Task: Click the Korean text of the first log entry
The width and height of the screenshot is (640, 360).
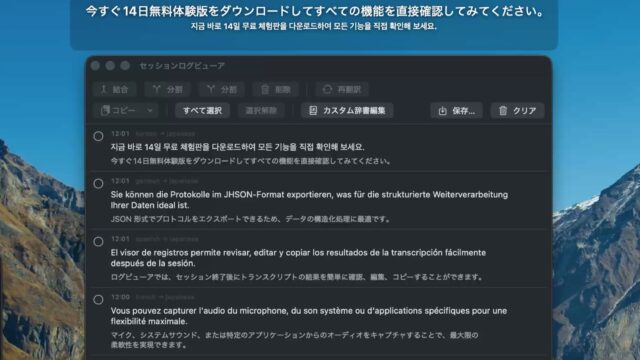Action: (238, 147)
